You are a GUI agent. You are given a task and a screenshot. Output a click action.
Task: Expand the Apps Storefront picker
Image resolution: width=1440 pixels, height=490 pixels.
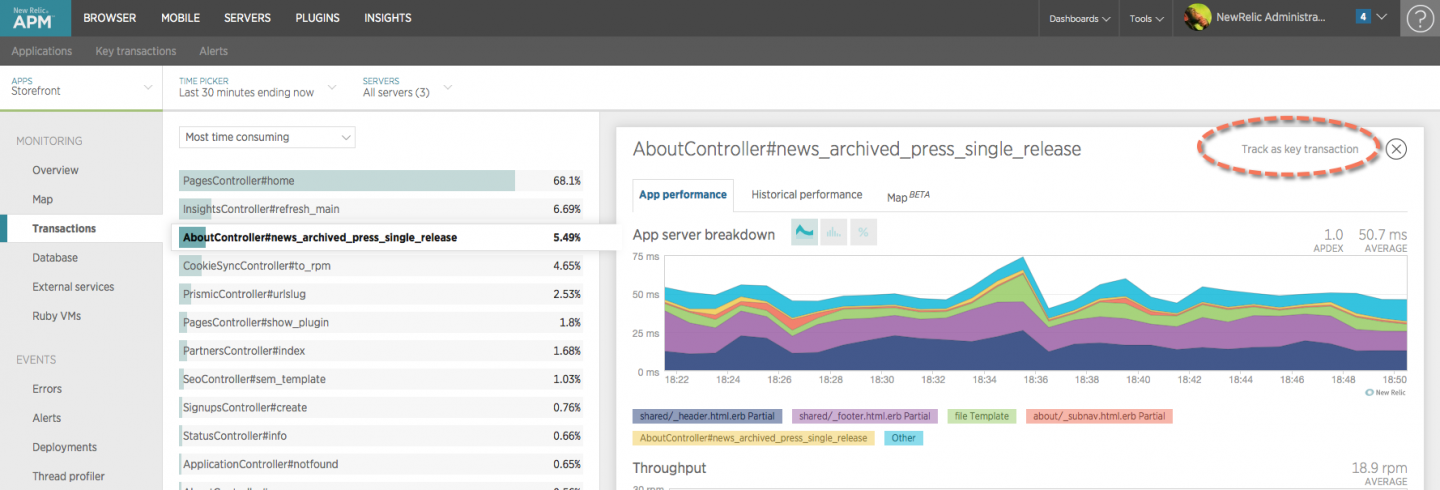(80, 87)
